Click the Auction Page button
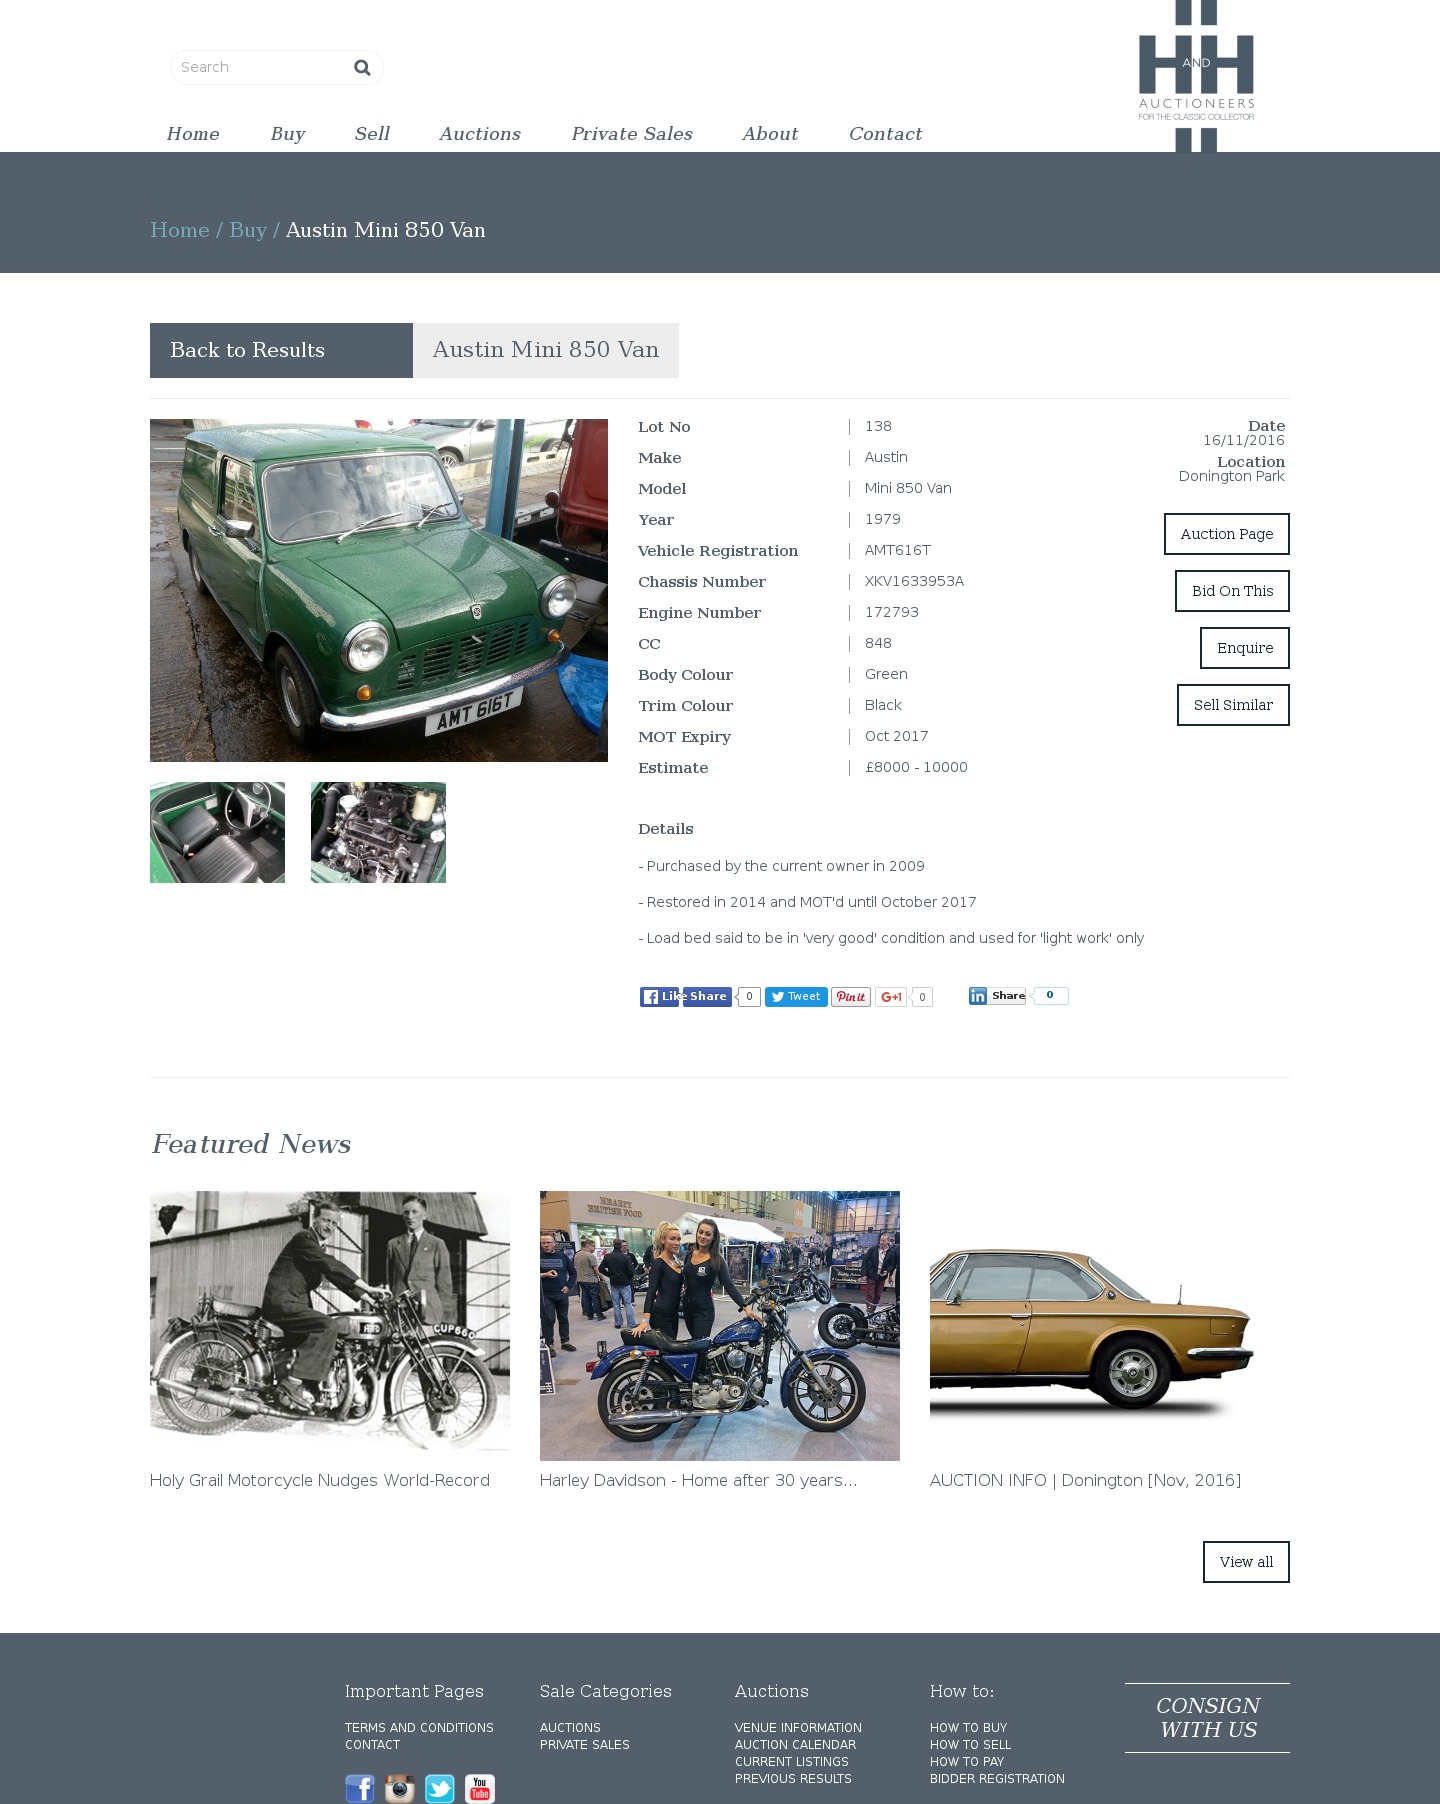 click(x=1227, y=534)
